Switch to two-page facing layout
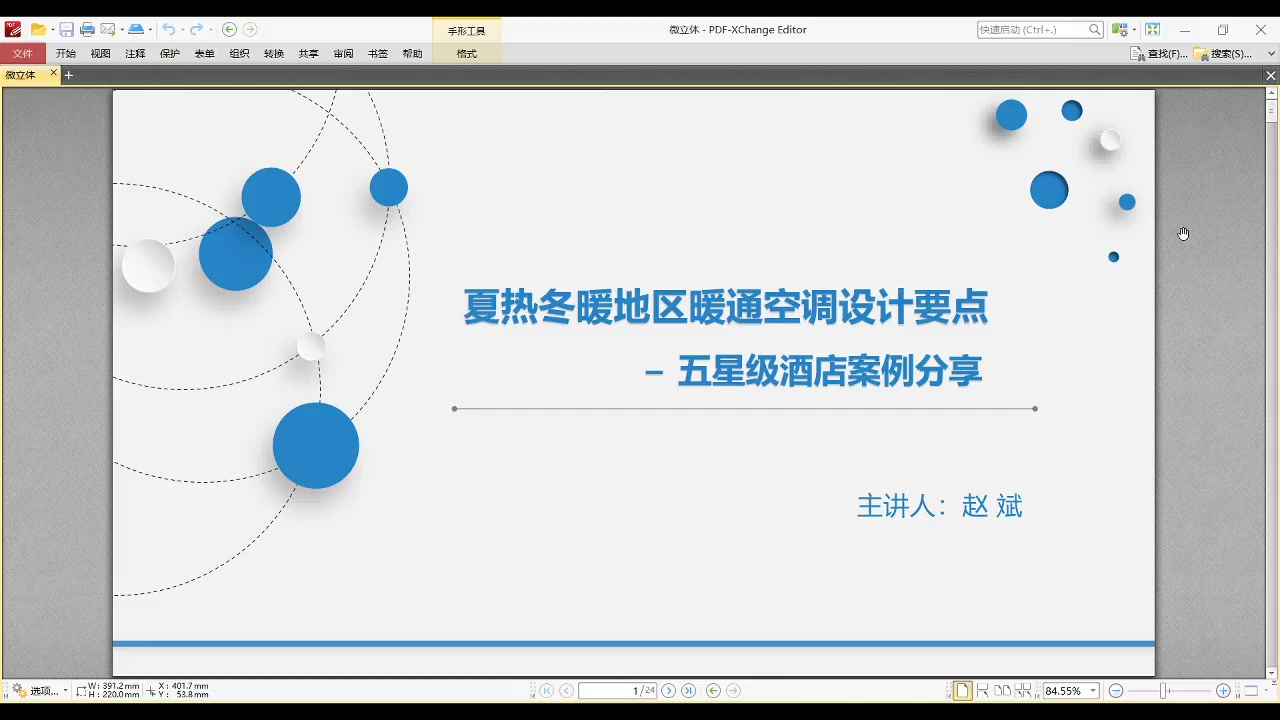 coord(1002,691)
